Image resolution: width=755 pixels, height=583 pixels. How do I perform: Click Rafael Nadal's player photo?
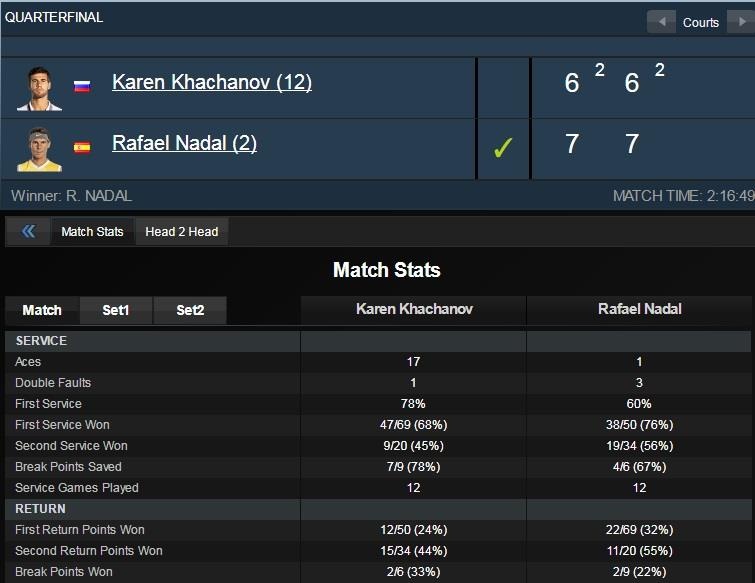(x=39, y=149)
